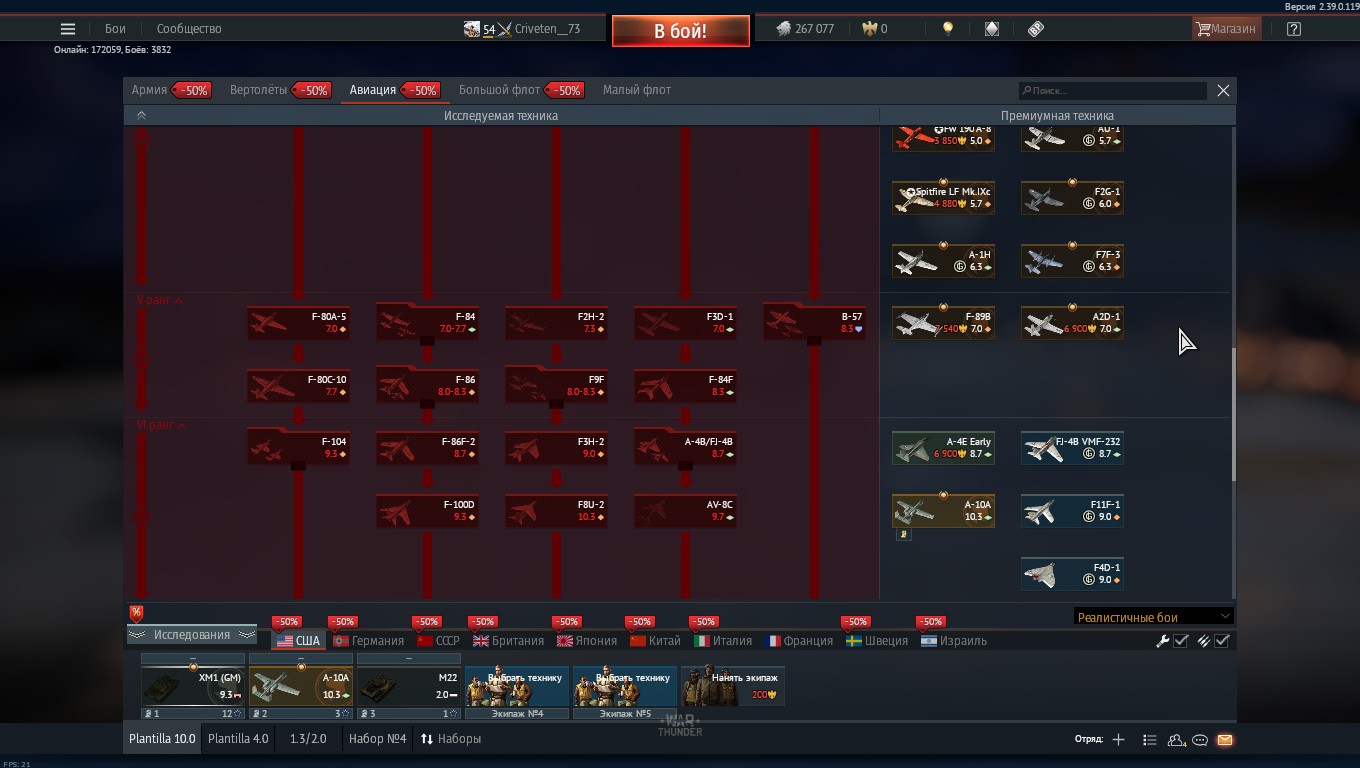This screenshot has width=1360, height=768.
Task: Select Швеция nation tab
Action: [x=877, y=641]
